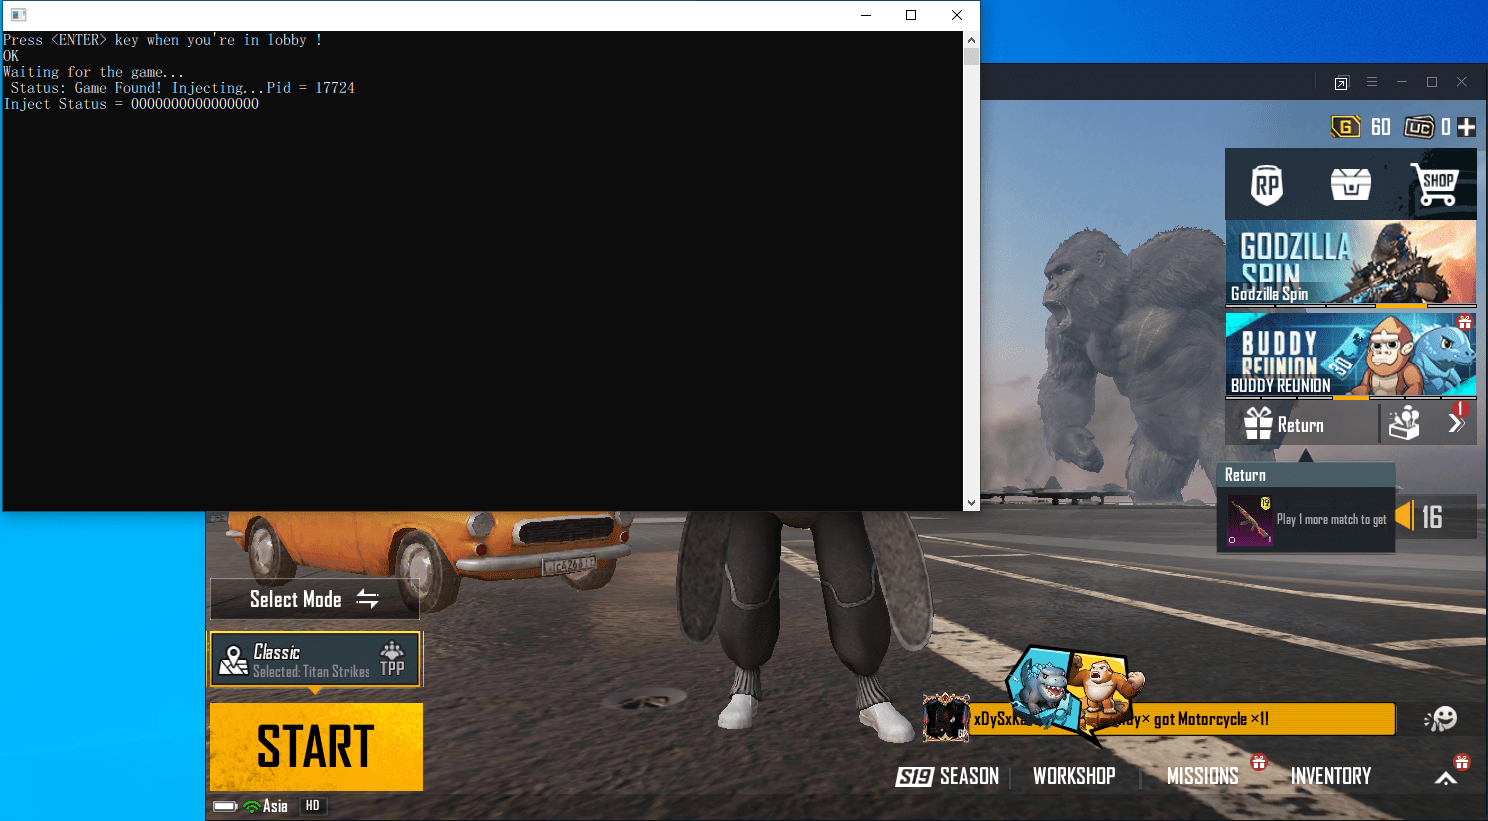The image size is (1488, 821).
Task: Open the crate box icon
Action: [1350, 184]
